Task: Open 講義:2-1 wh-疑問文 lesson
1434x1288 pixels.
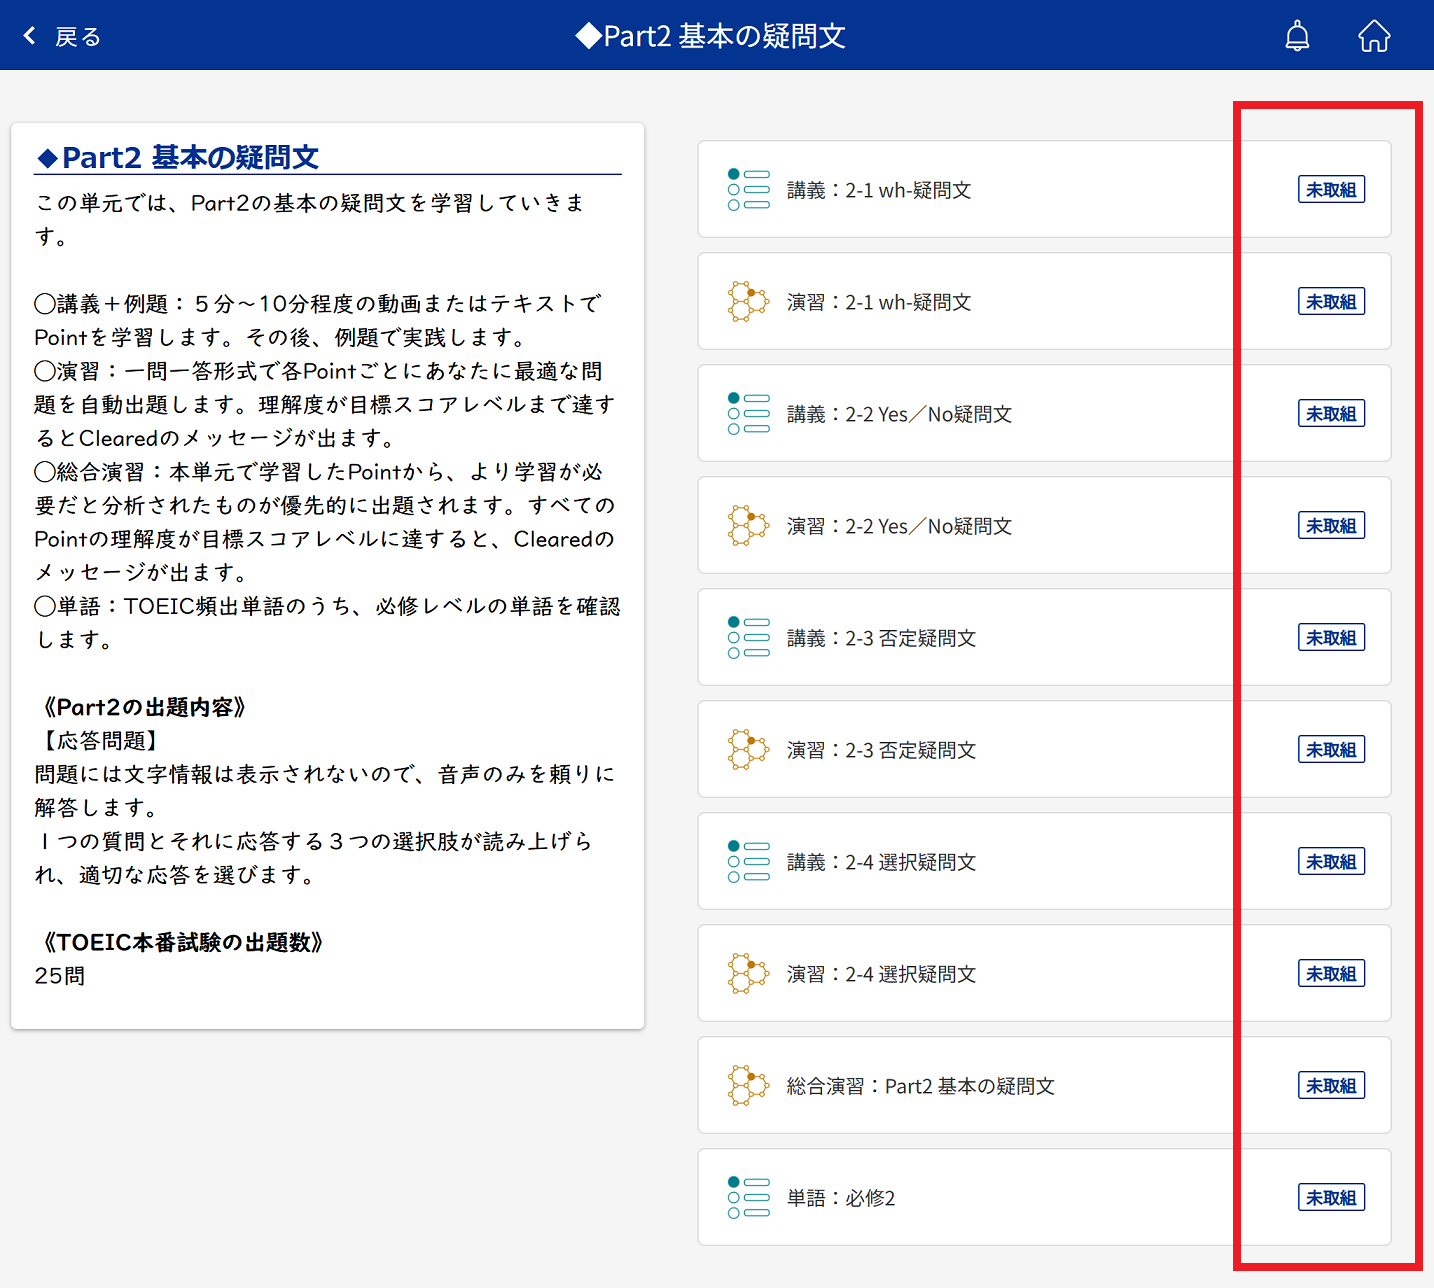Action: [x=879, y=190]
